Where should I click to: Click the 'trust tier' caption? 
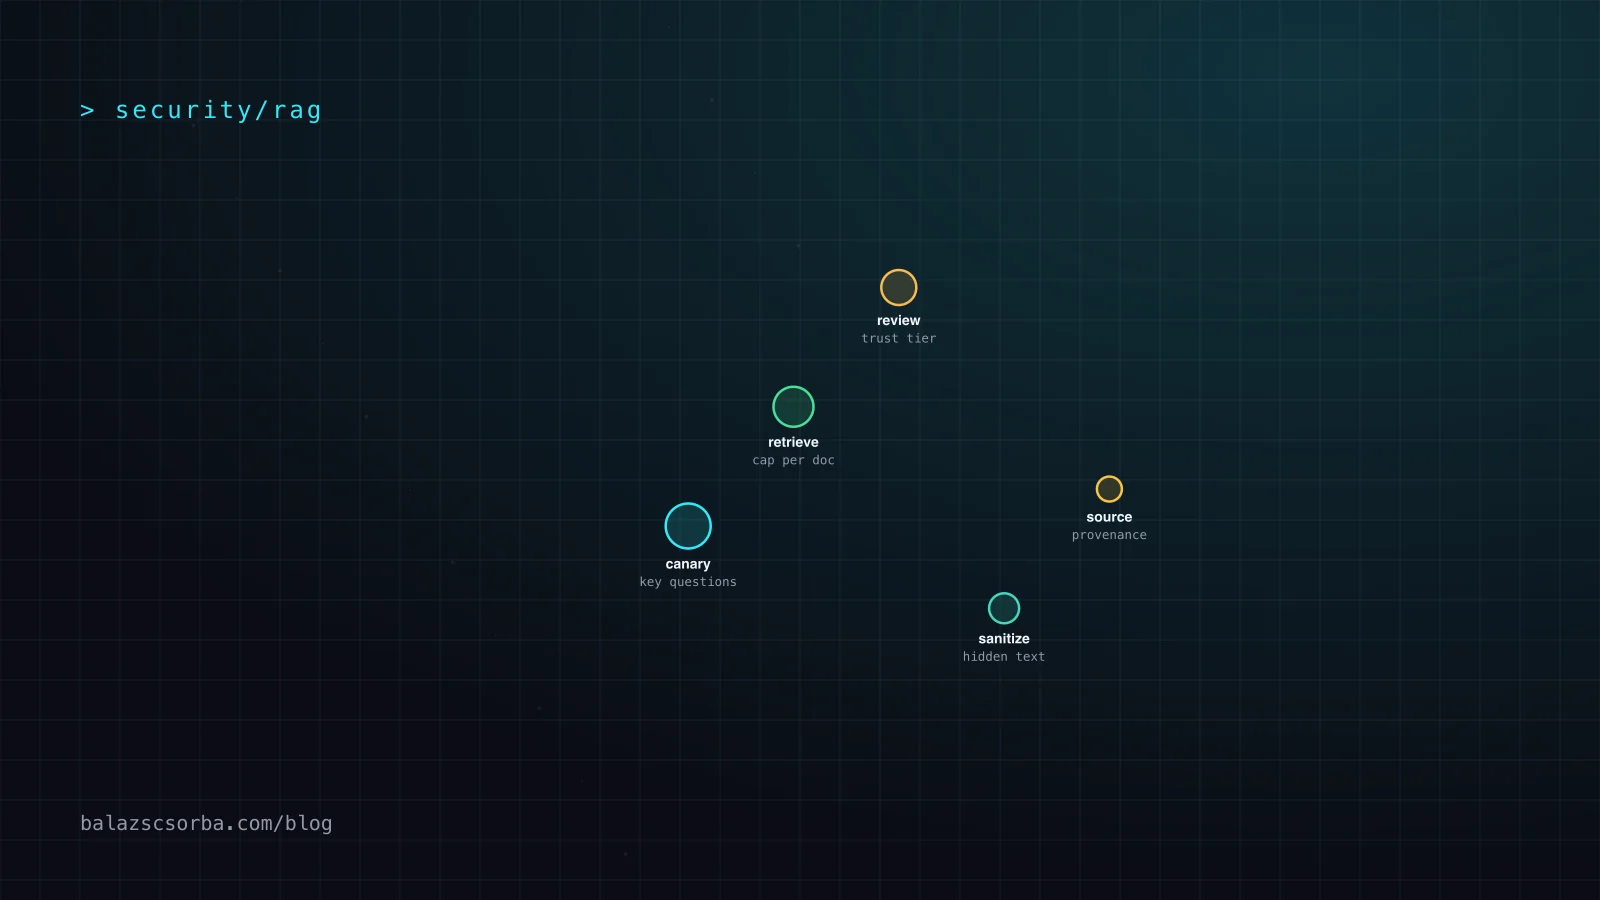(899, 339)
